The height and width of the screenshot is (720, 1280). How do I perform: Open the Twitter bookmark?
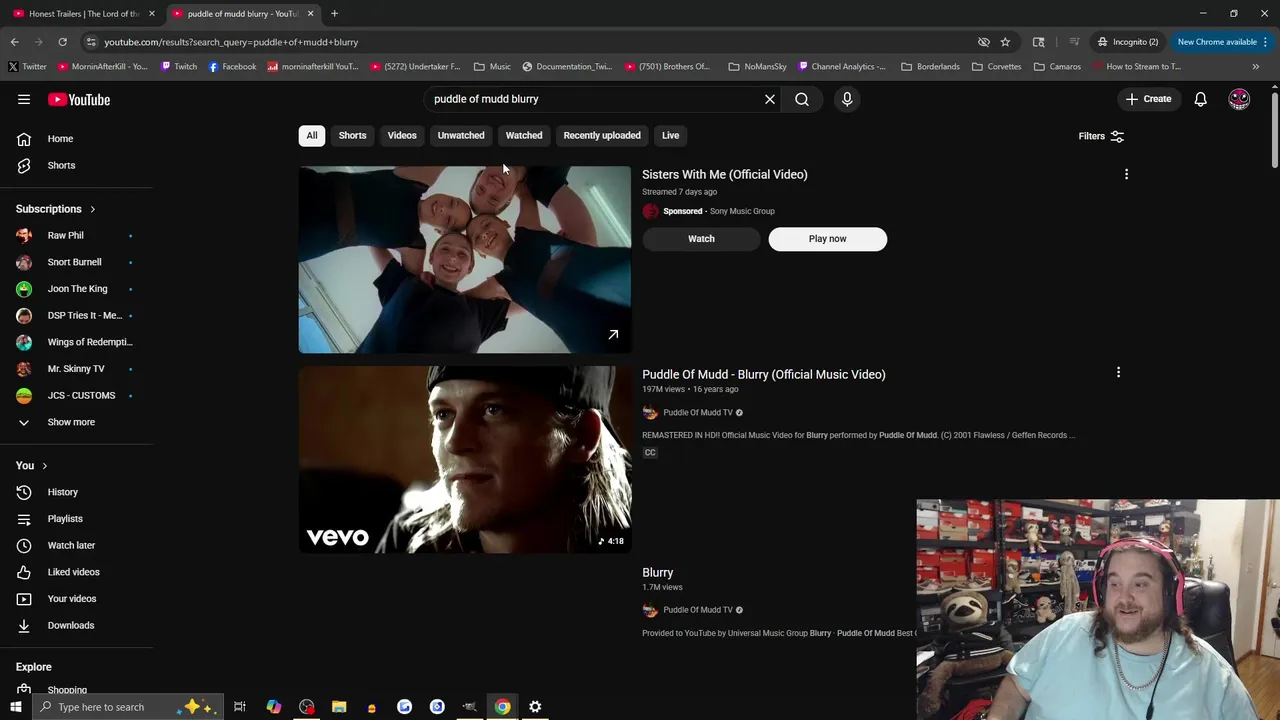click(x=27, y=66)
